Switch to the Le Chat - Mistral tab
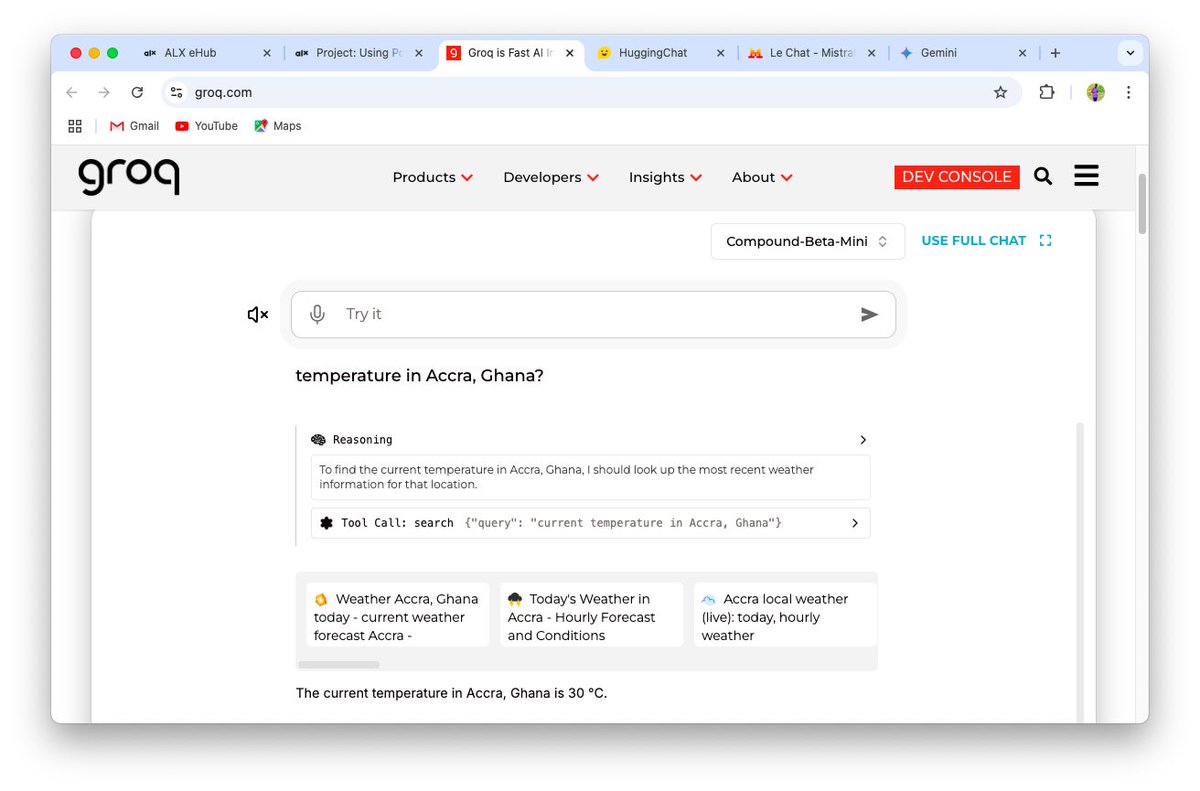The image size is (1200, 791). (812, 53)
